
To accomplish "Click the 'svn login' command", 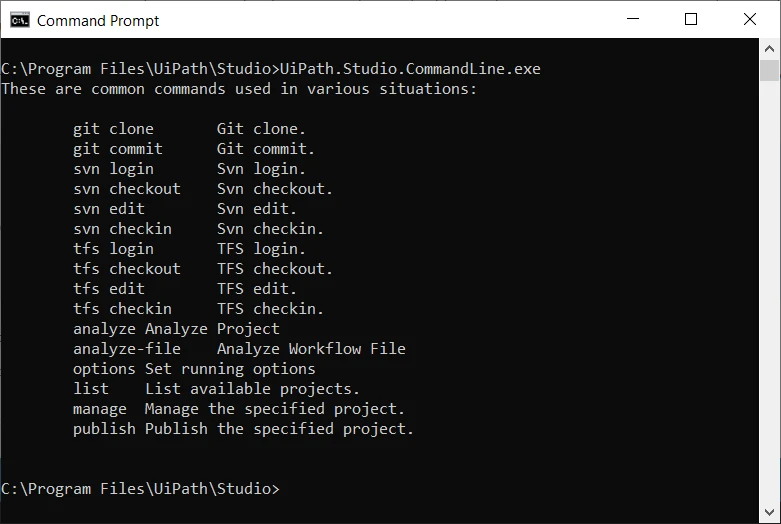I will click(113, 169).
